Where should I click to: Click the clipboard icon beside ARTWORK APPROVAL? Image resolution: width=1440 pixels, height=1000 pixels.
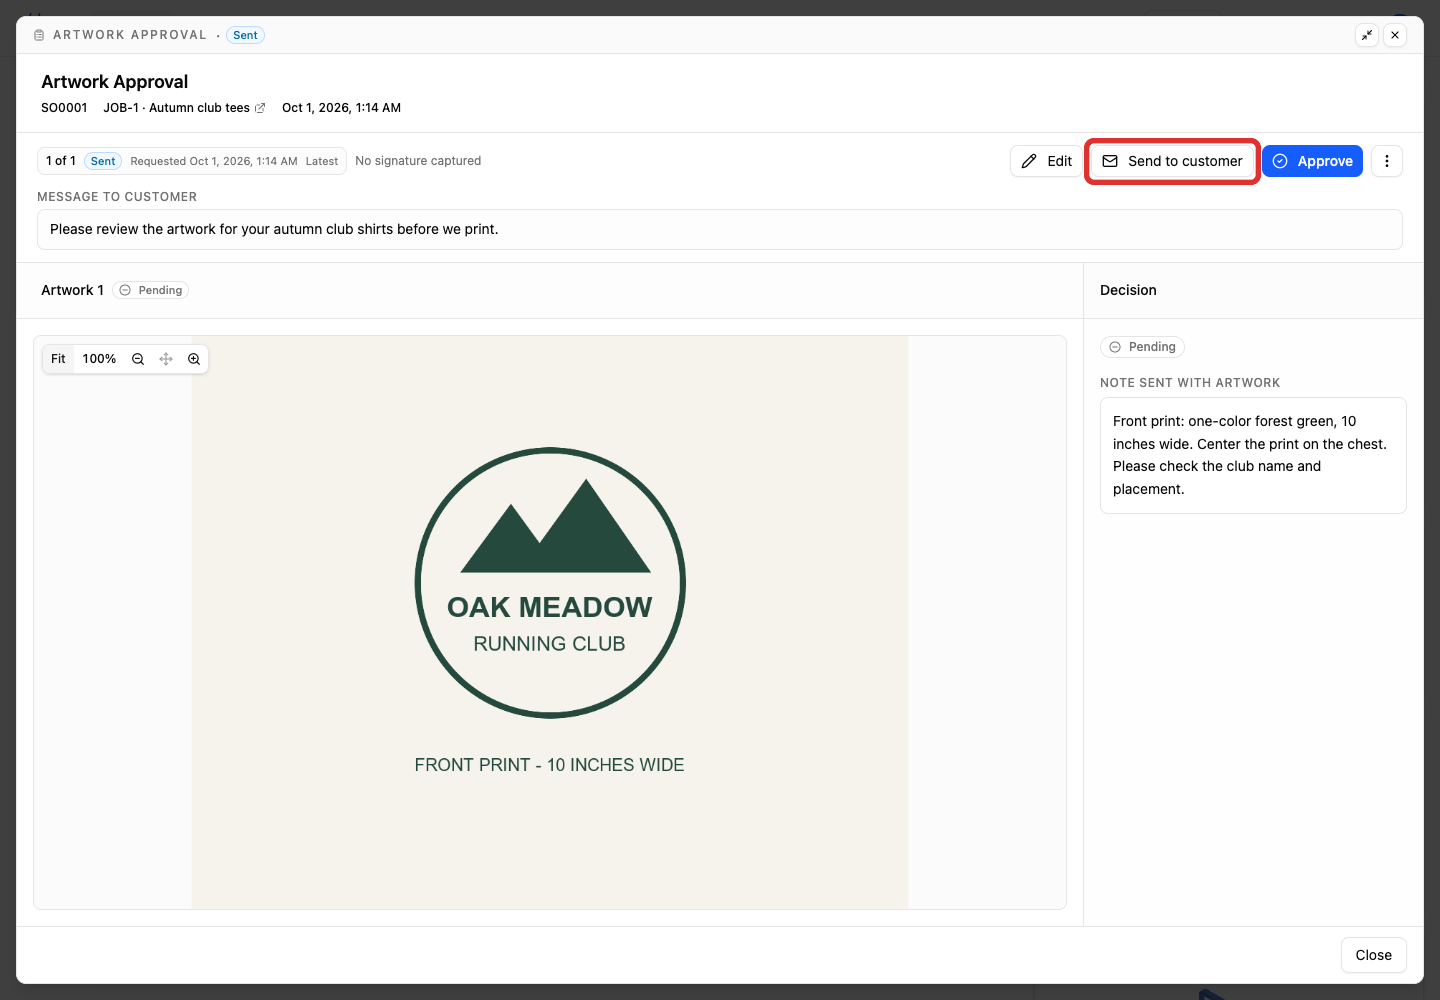click(x=39, y=35)
